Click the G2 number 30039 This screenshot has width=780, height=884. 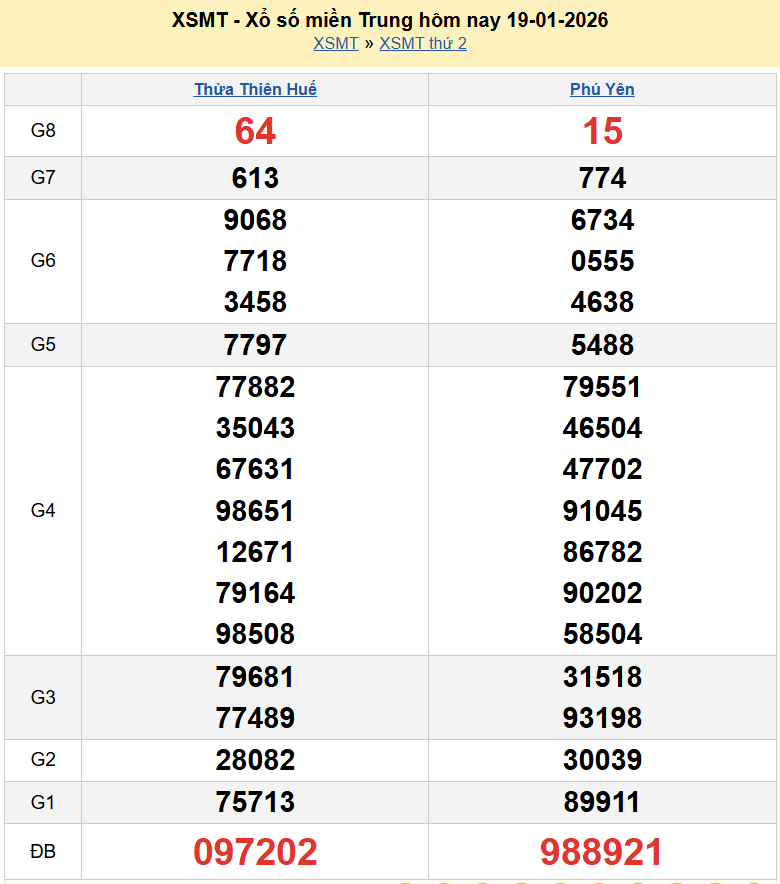pos(602,760)
